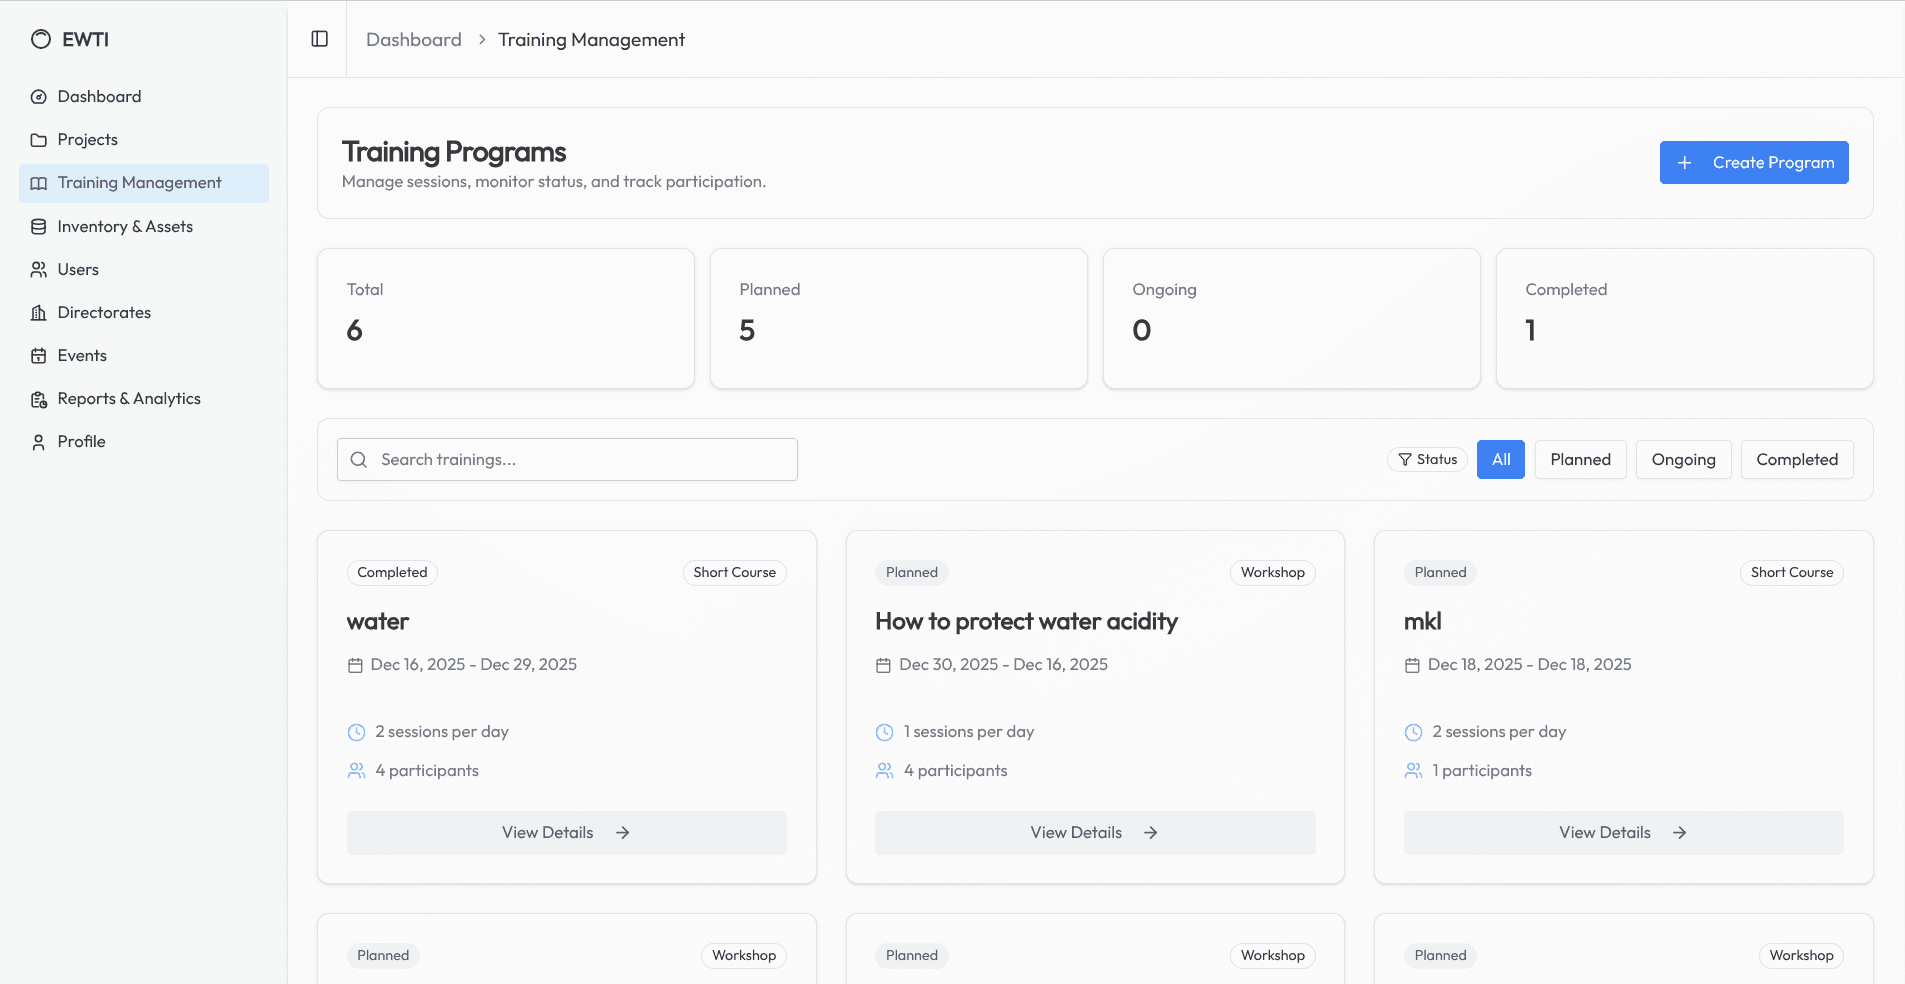The width and height of the screenshot is (1905, 984).
Task: Click the Events calendar icon
Action: pos(38,355)
